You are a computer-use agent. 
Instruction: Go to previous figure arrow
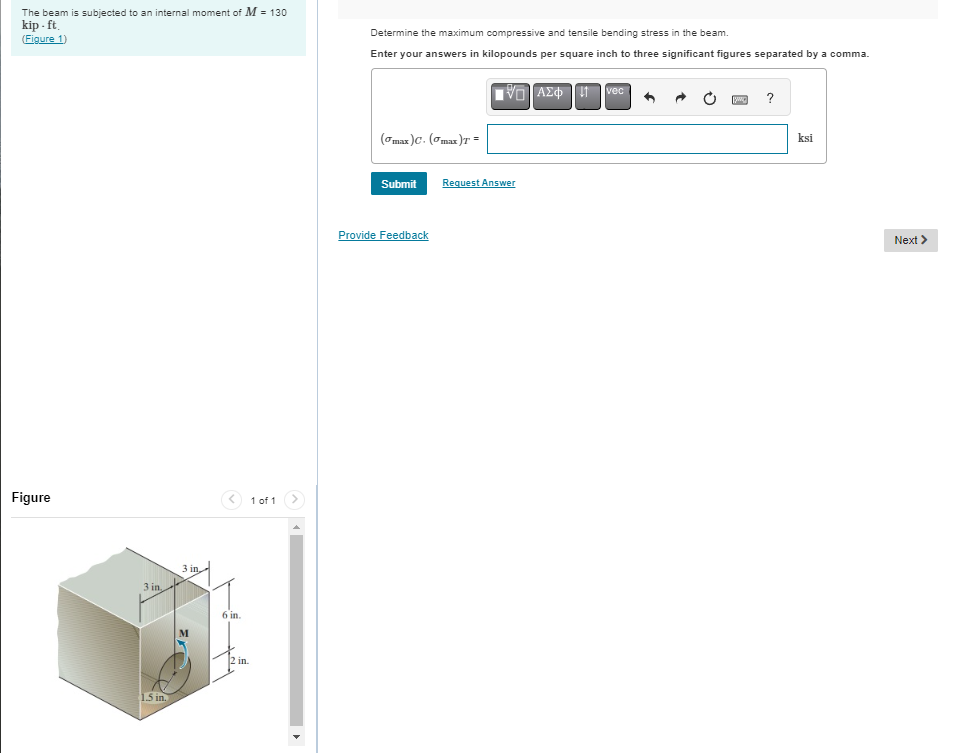(x=231, y=500)
